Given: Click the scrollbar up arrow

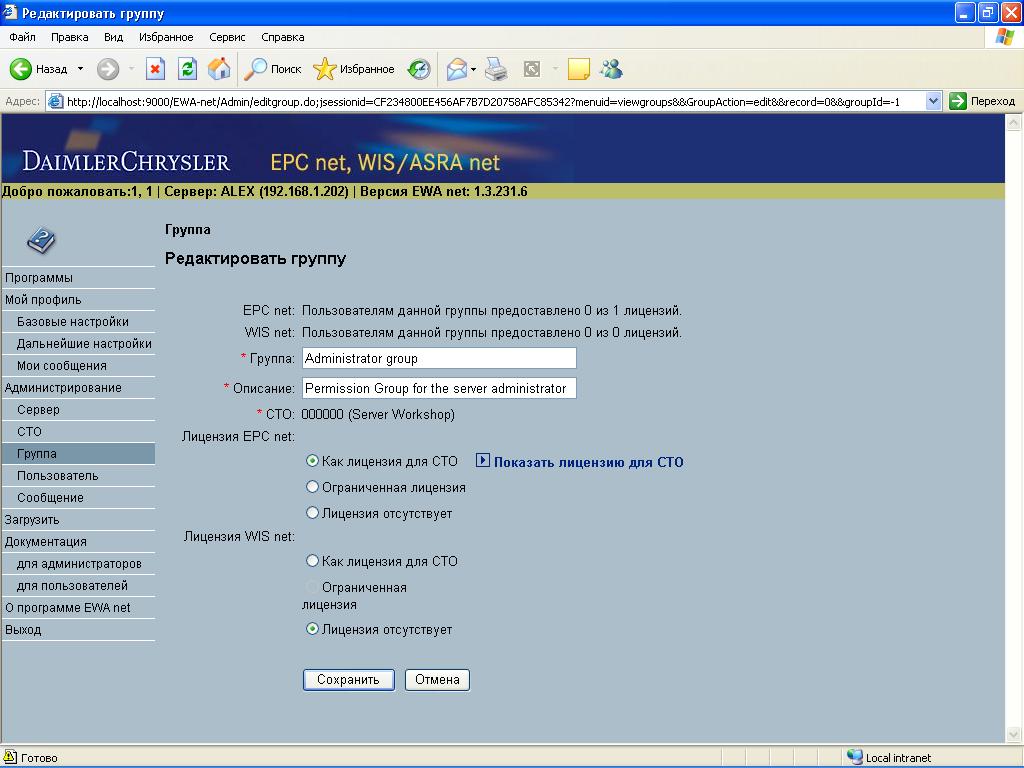Looking at the screenshot, I should (x=1014, y=122).
